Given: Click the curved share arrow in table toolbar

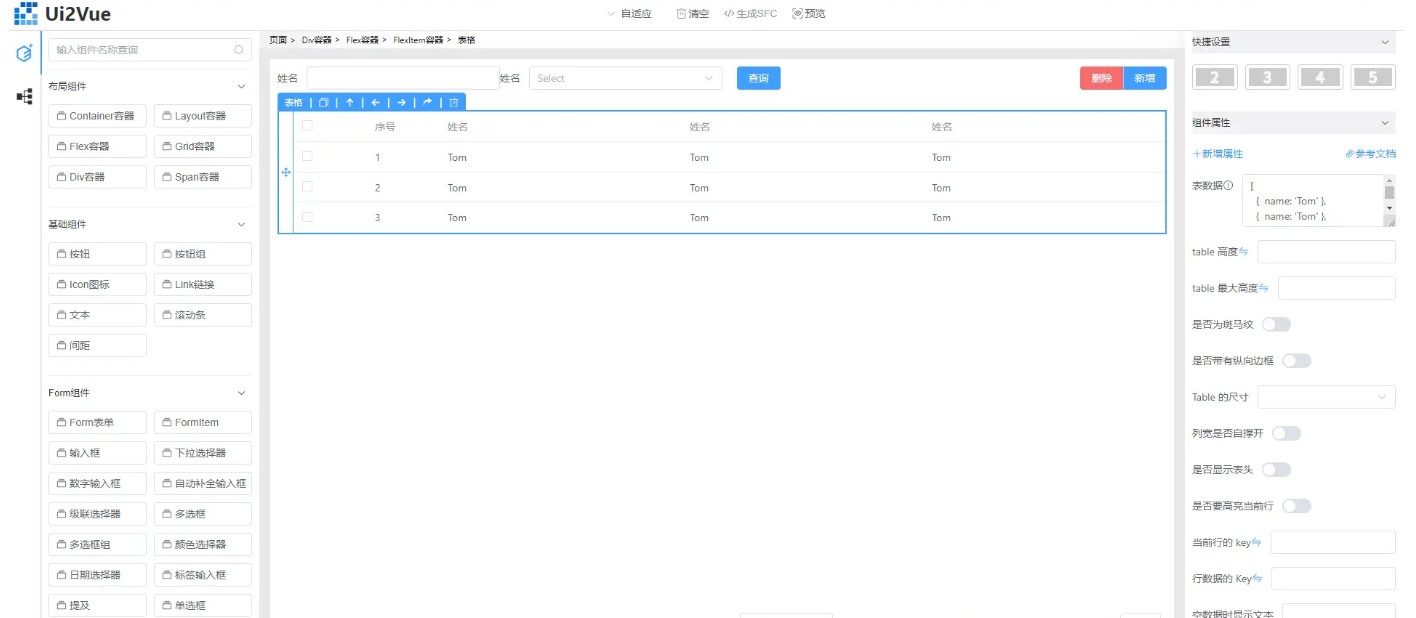Looking at the screenshot, I should pos(427,102).
